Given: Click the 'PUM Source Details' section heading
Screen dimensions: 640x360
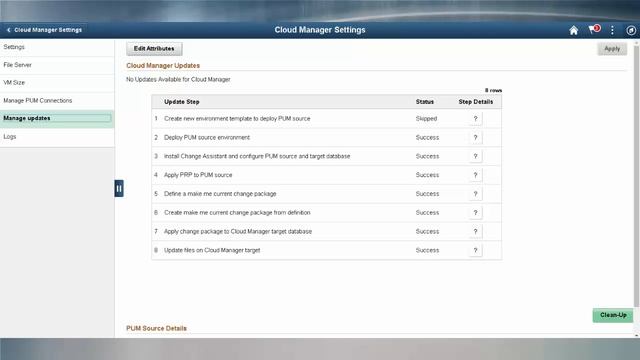Looking at the screenshot, I should tap(156, 329).
